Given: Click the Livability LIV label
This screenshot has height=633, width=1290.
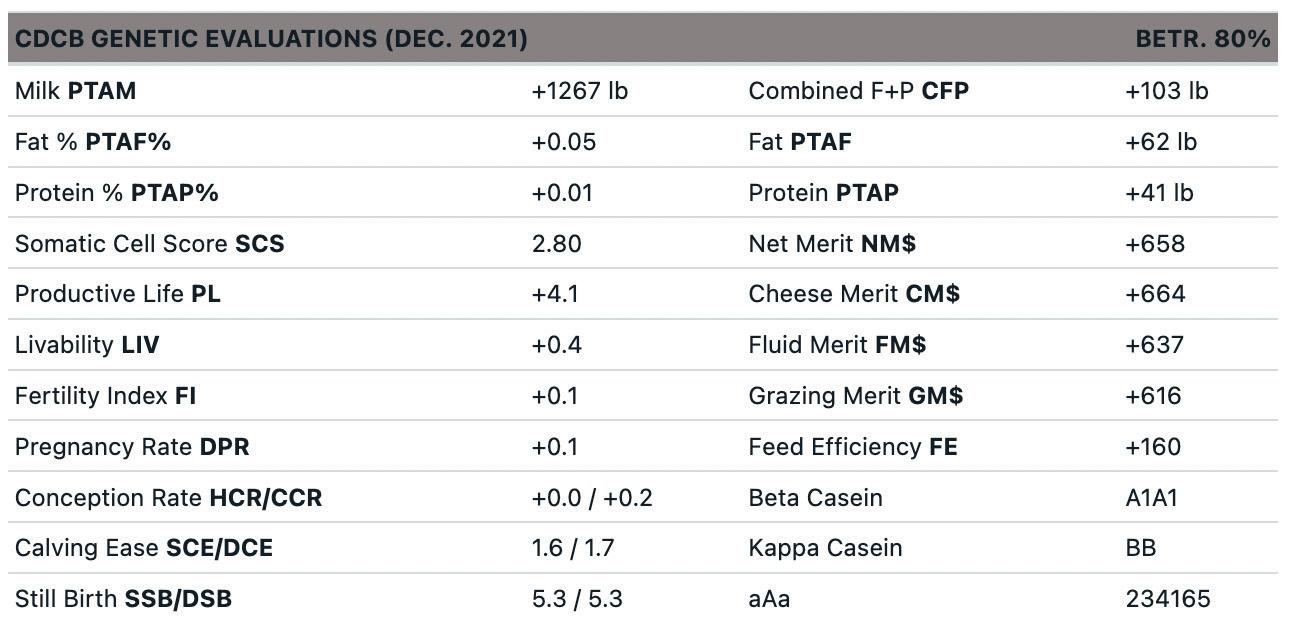Looking at the screenshot, I should [87, 345].
